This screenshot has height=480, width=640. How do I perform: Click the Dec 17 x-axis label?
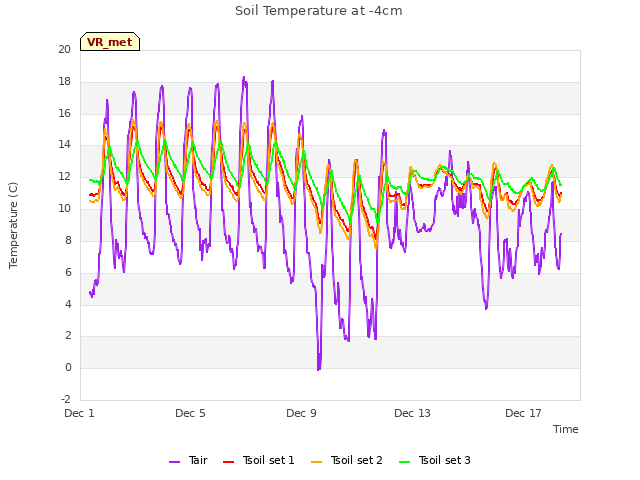[523, 413]
